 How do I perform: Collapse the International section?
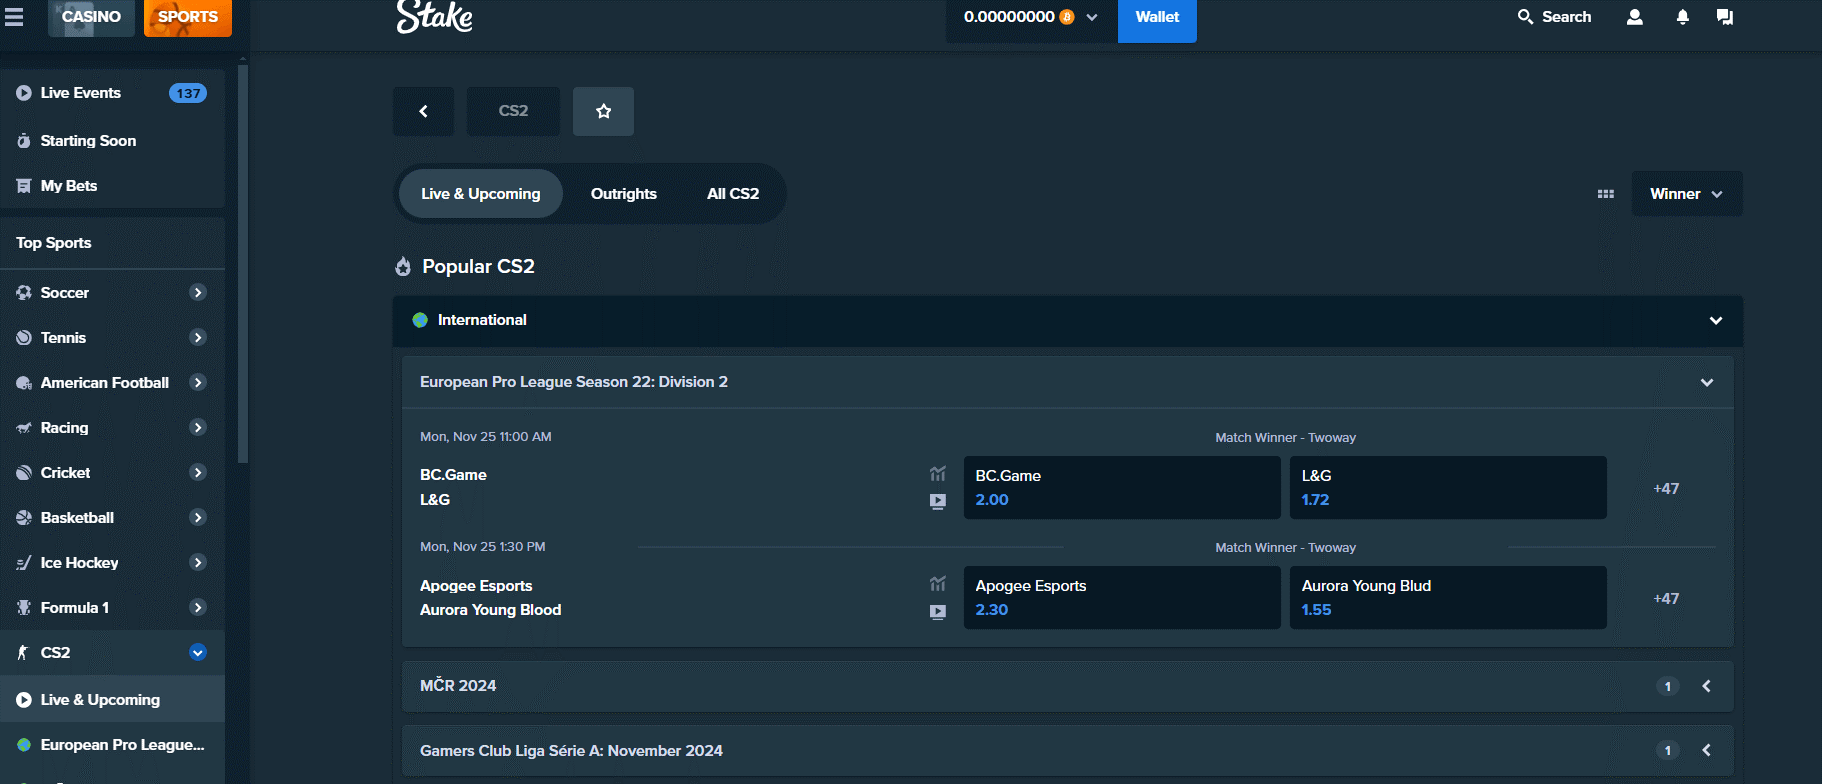click(x=1716, y=321)
